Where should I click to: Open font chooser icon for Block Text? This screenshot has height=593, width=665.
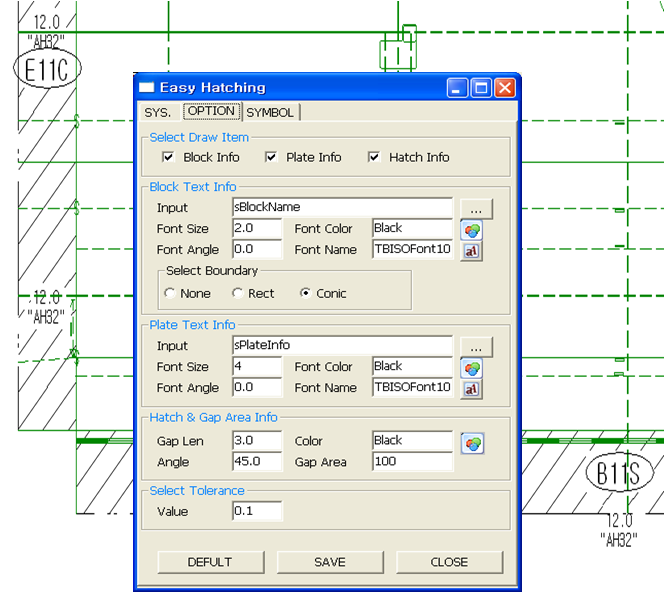click(x=472, y=251)
